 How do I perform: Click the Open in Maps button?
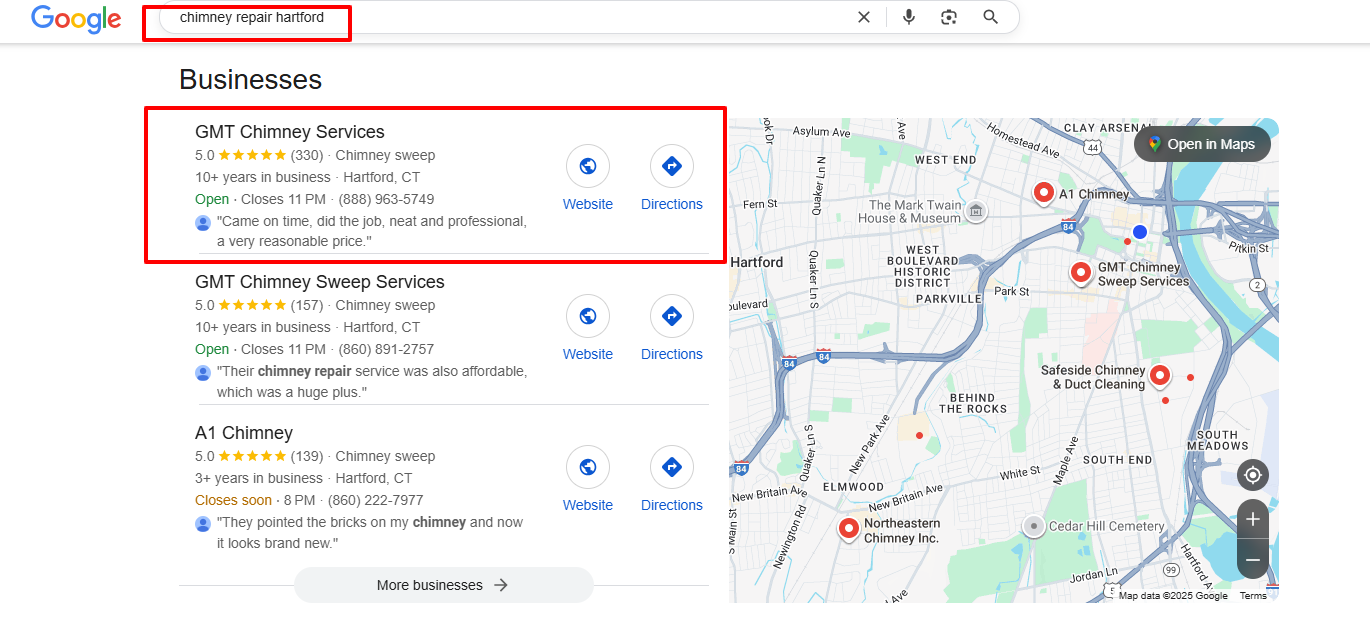click(x=1201, y=144)
